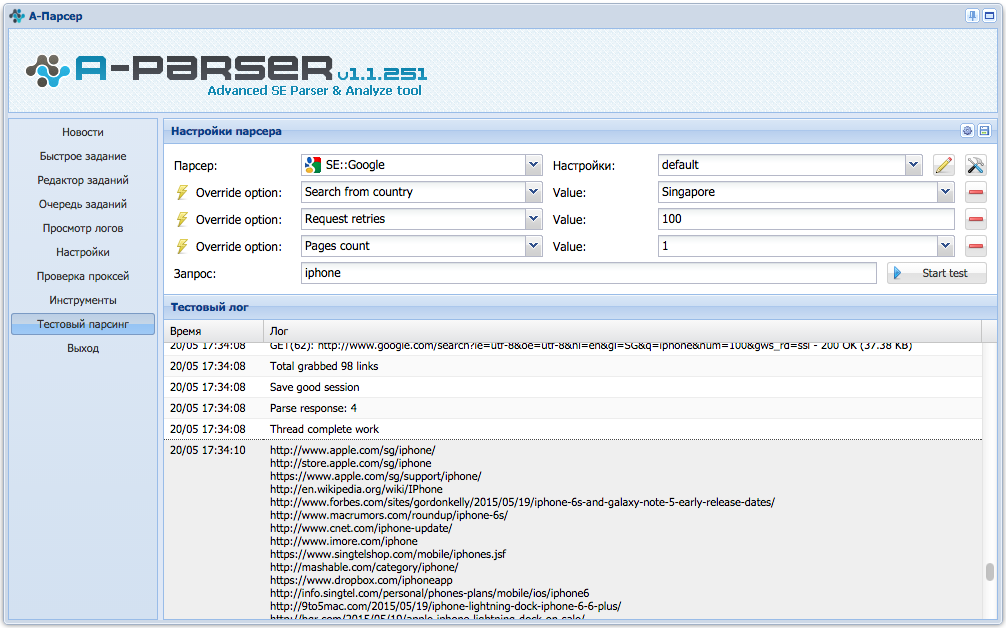Click the save icon in parser settings header

[984, 131]
